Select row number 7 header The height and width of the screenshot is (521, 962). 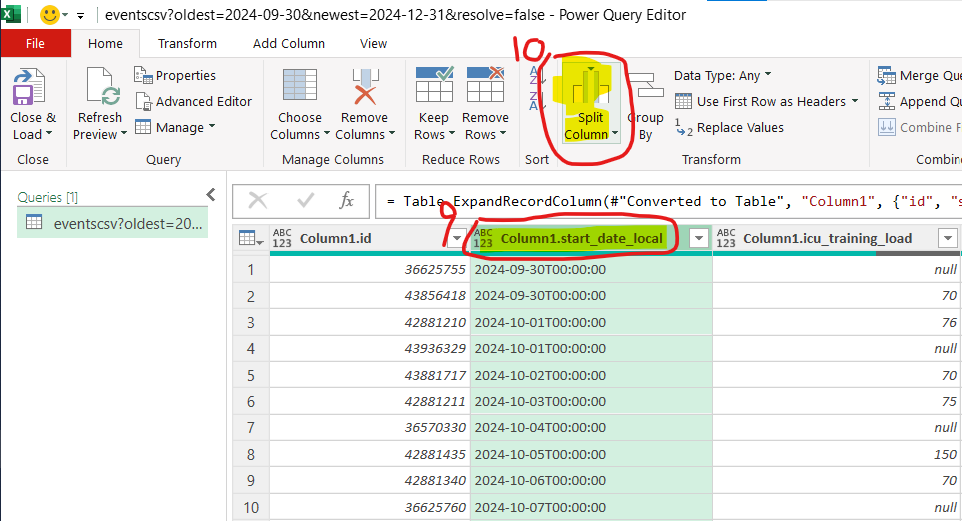click(250, 428)
